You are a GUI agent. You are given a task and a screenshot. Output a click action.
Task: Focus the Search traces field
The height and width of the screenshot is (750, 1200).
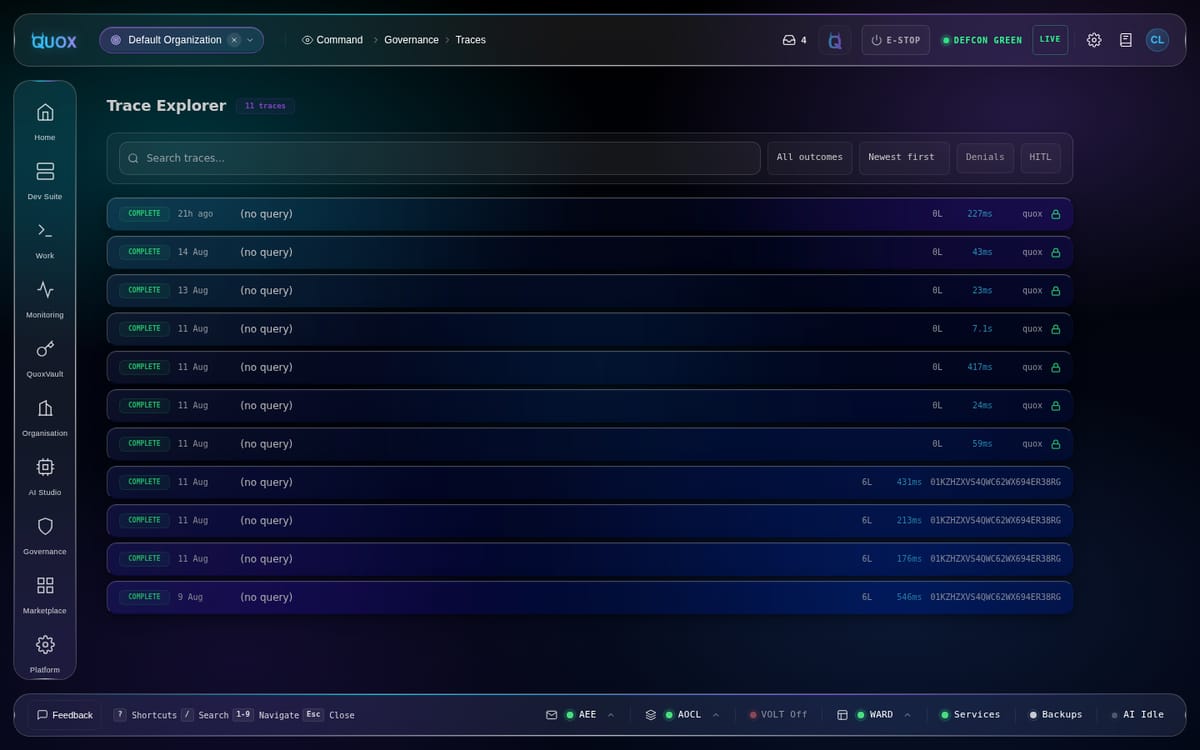tap(440, 158)
